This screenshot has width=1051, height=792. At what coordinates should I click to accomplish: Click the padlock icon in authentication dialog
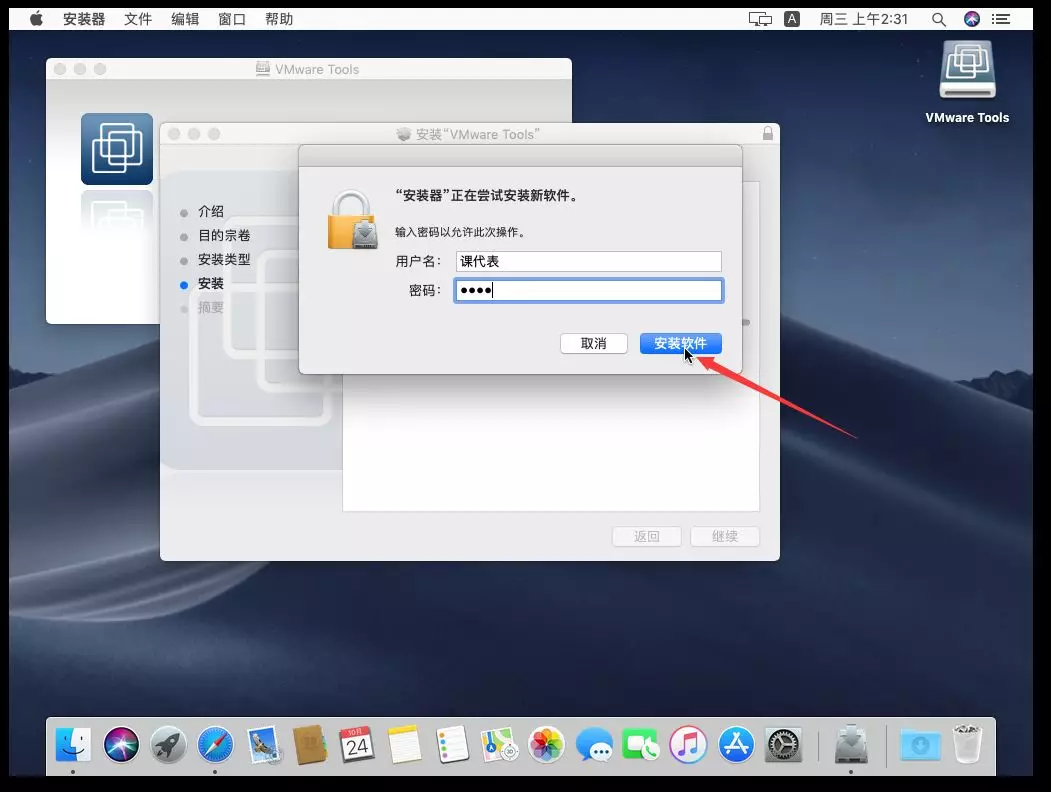(x=353, y=220)
